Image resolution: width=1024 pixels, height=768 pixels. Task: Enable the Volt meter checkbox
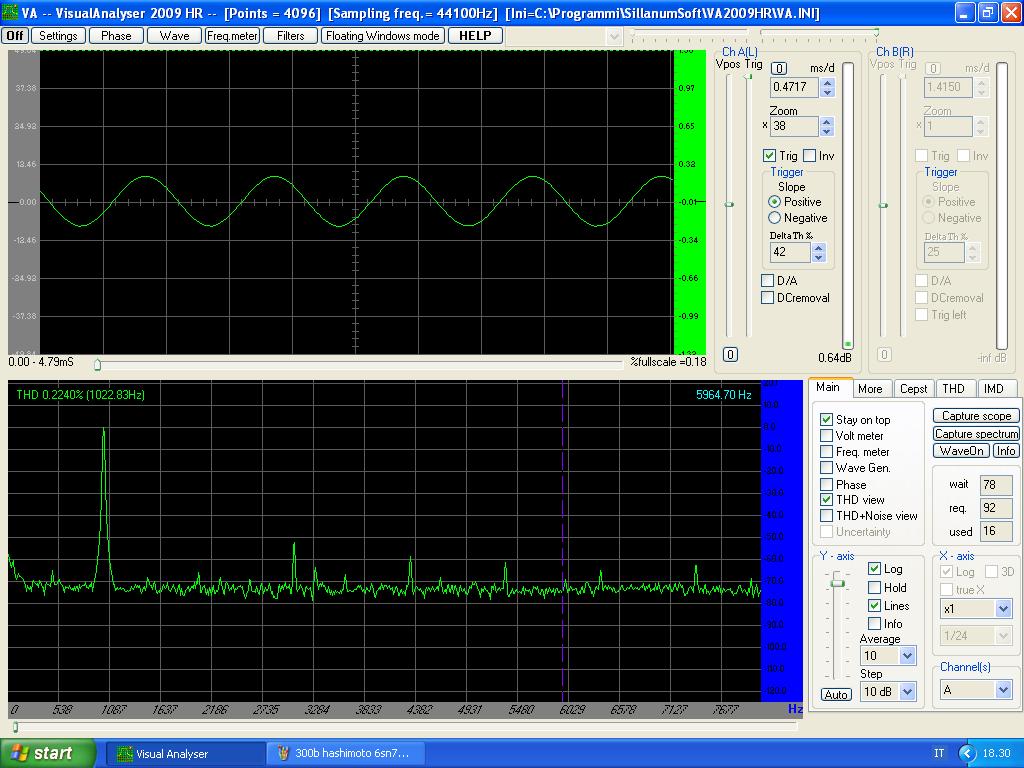click(x=826, y=436)
